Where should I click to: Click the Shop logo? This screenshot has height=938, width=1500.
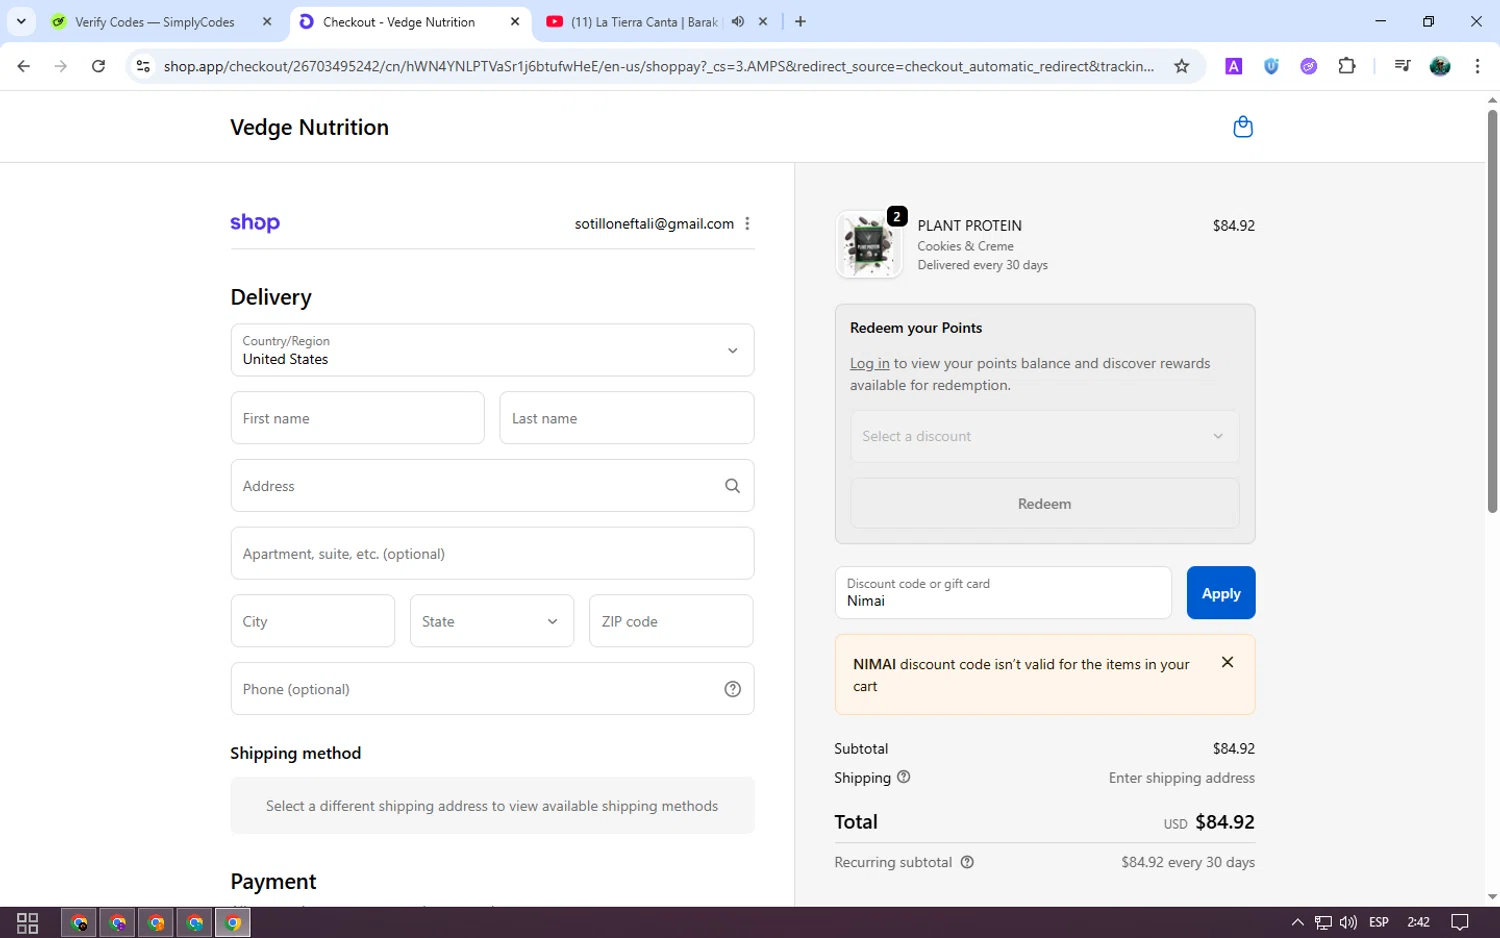255,223
